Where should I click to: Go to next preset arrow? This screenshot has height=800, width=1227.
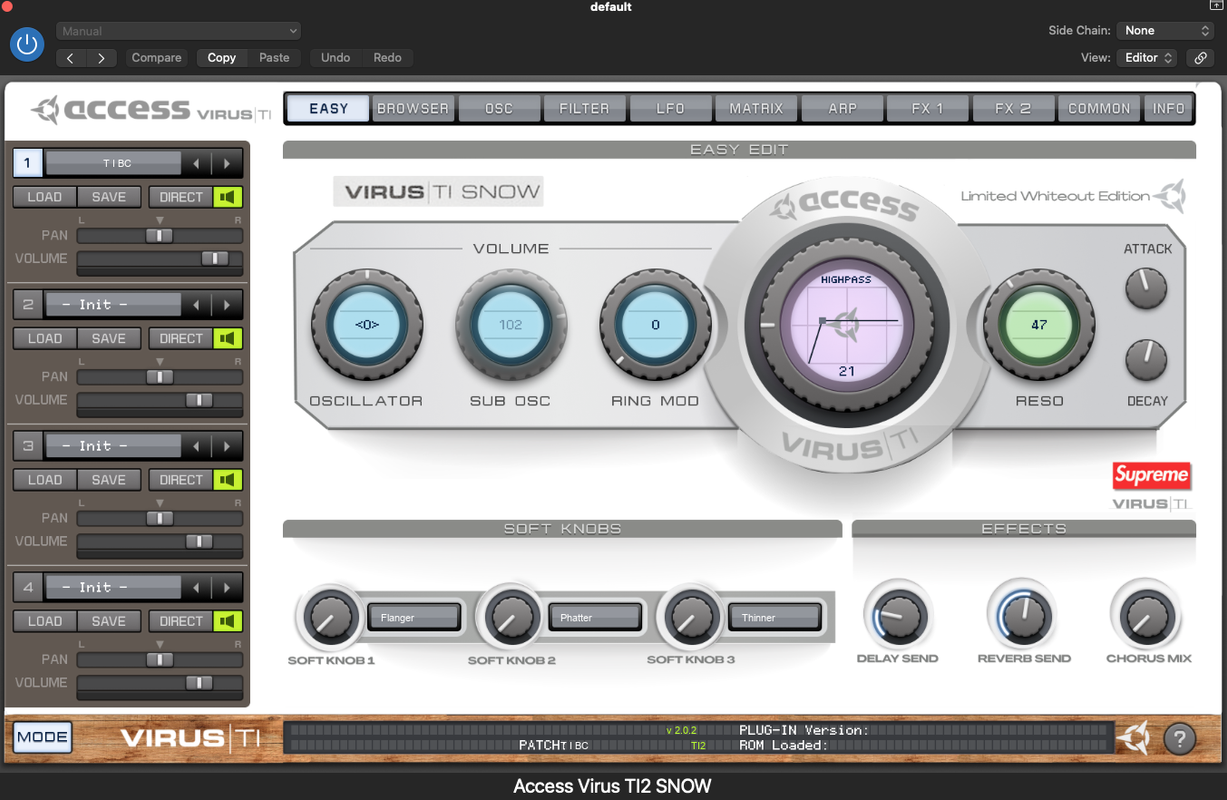(x=101, y=58)
